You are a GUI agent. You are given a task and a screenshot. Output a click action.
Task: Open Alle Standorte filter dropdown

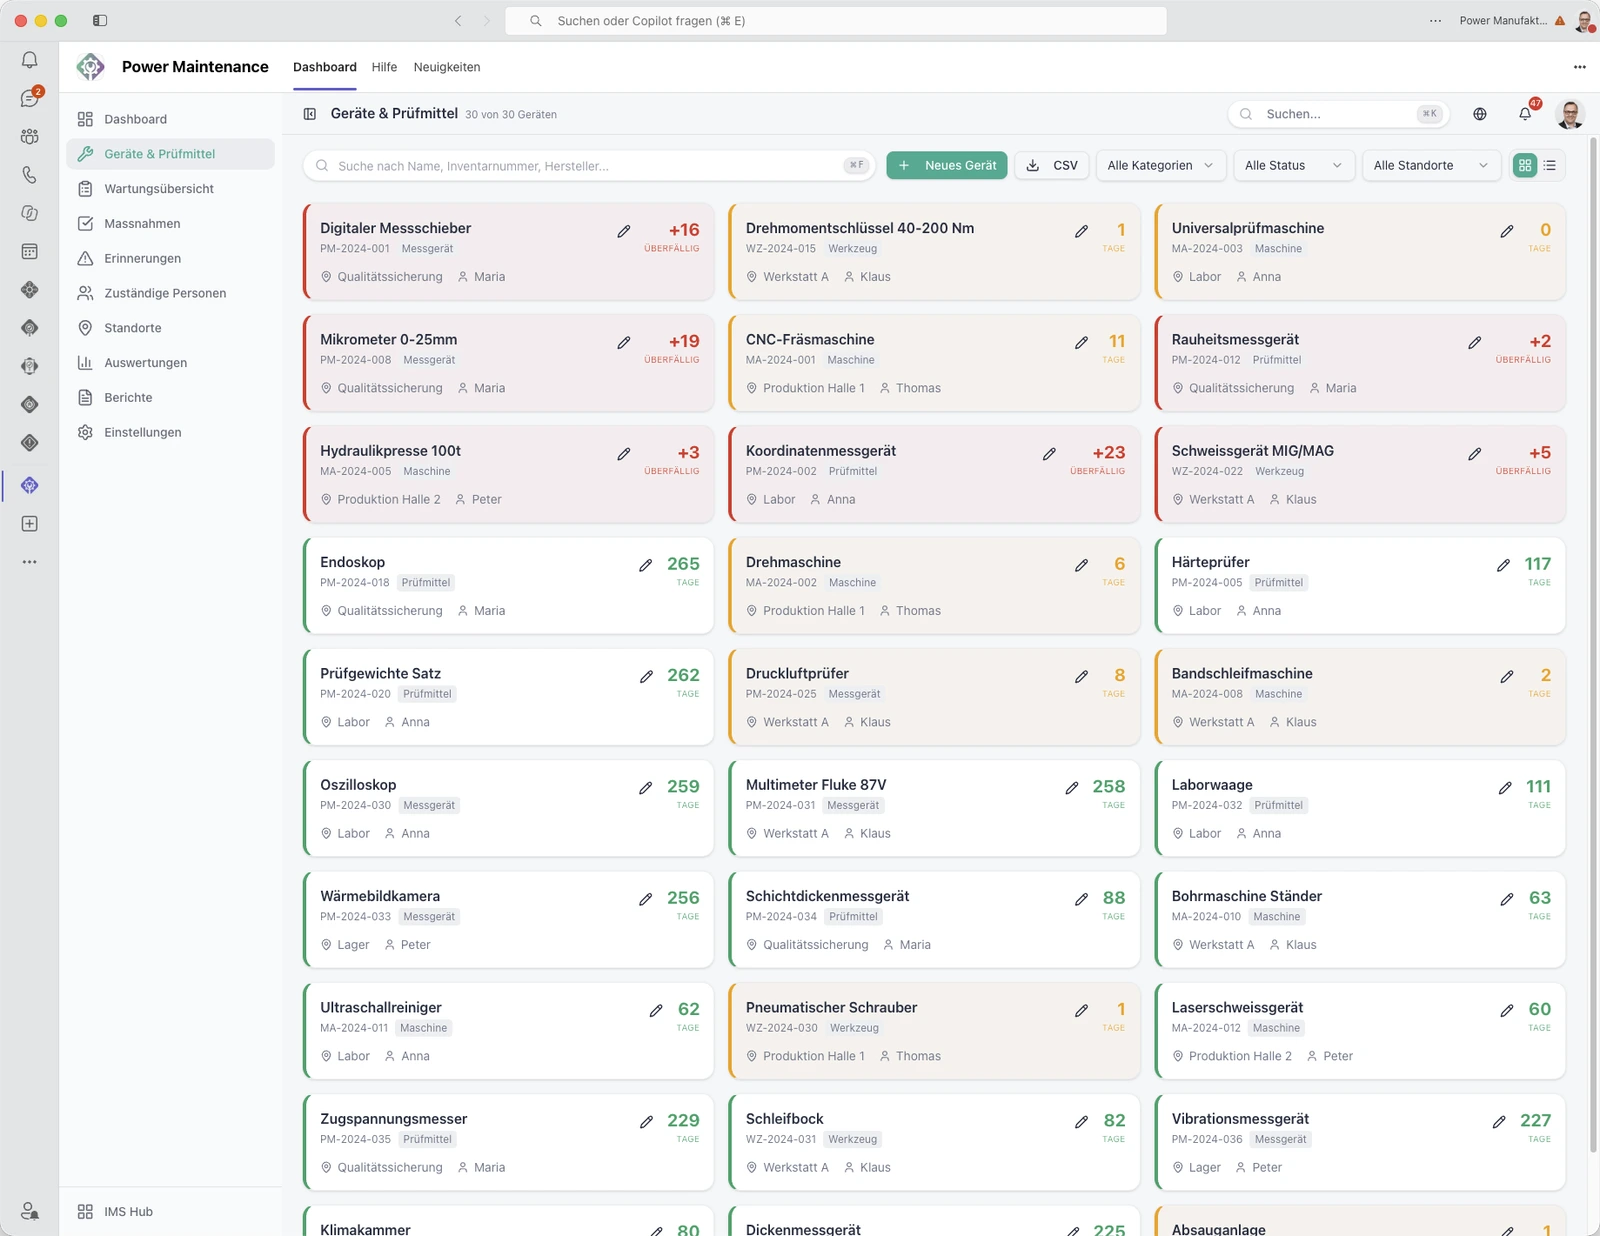1431,165
